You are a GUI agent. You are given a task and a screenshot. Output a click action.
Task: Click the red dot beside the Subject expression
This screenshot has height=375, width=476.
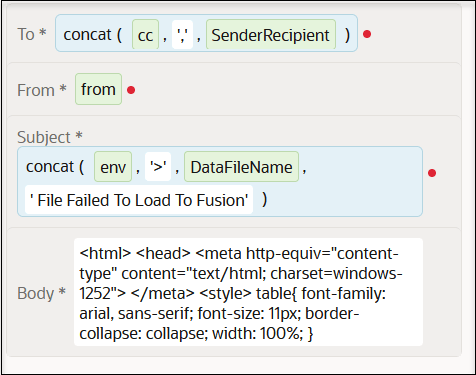click(432, 173)
